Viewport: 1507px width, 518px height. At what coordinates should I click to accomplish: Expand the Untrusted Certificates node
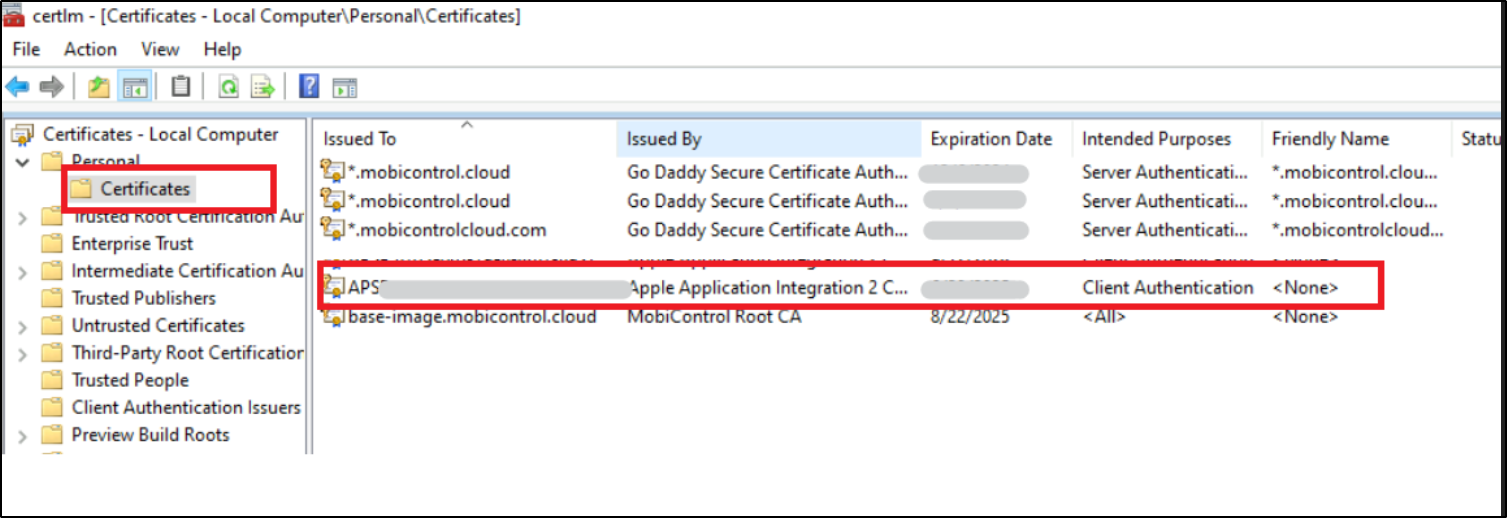22,326
